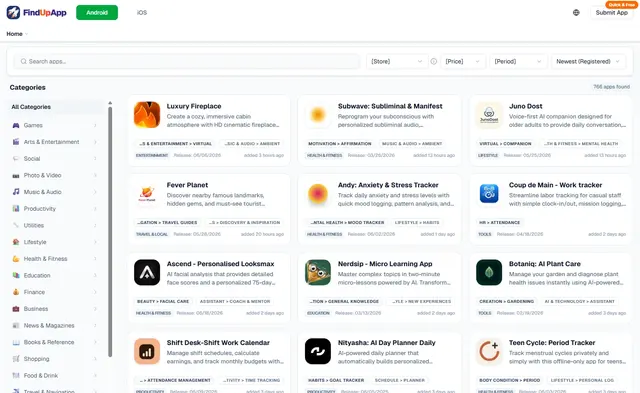Click the Finance money bag icon

click(x=16, y=292)
